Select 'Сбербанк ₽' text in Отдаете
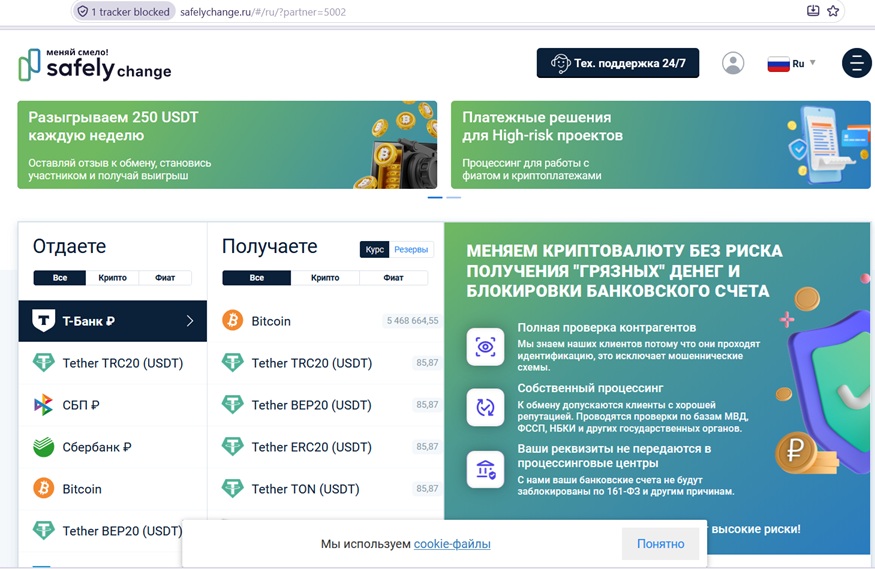This screenshot has width=875, height=569. pos(97,447)
